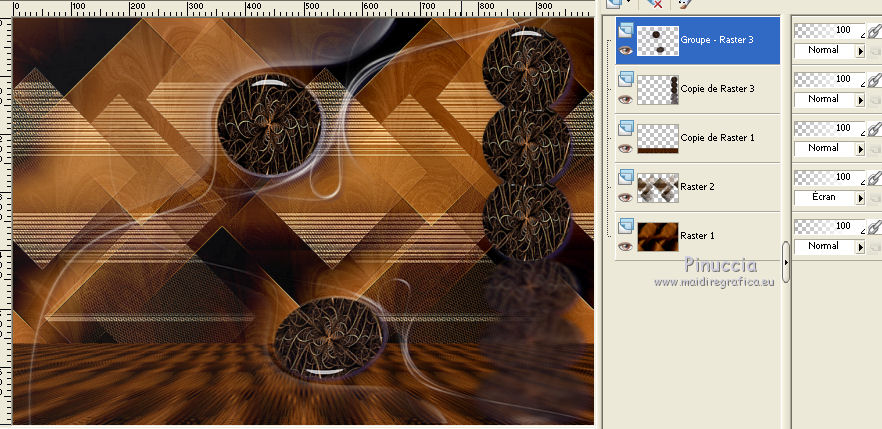Click the Layers panel splitter arrow handle
The image size is (882, 429).
tap(786, 262)
